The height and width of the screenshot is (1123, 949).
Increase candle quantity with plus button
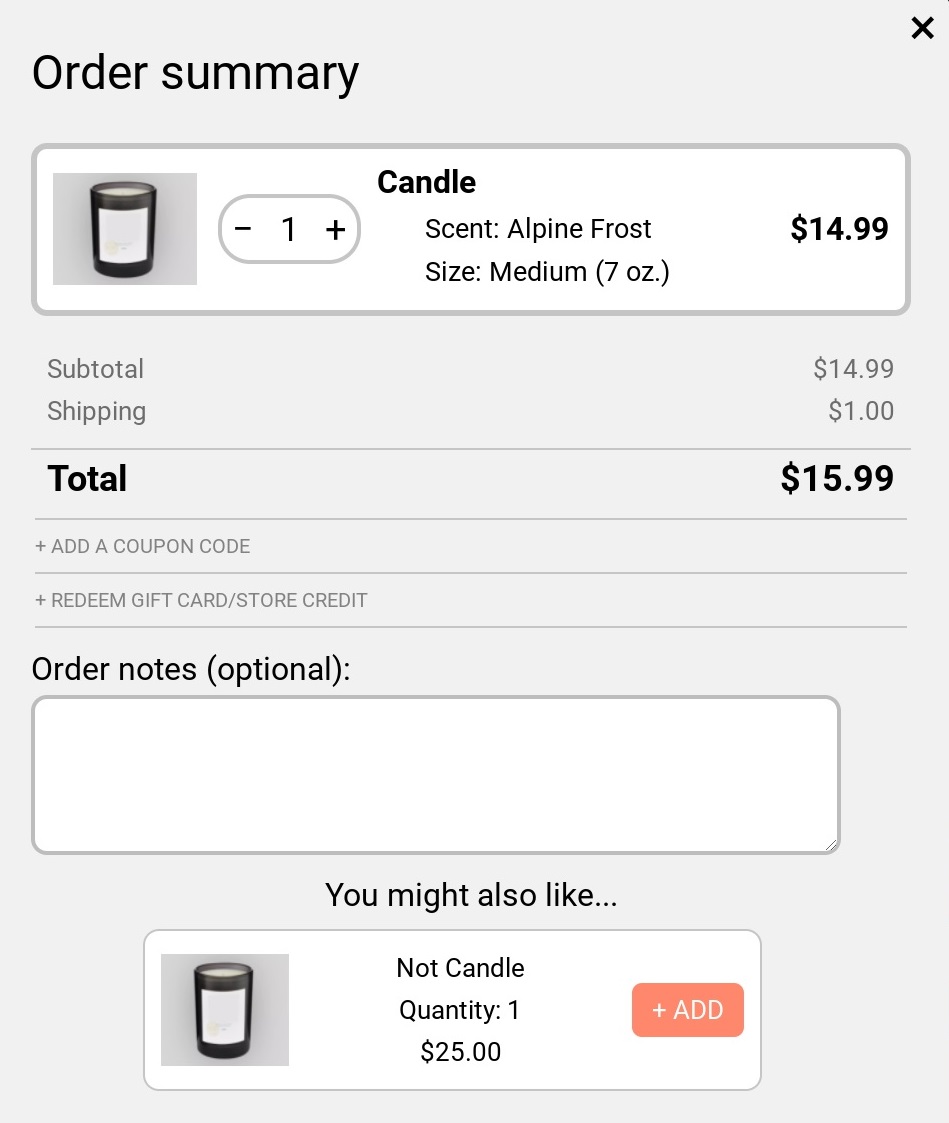point(335,229)
